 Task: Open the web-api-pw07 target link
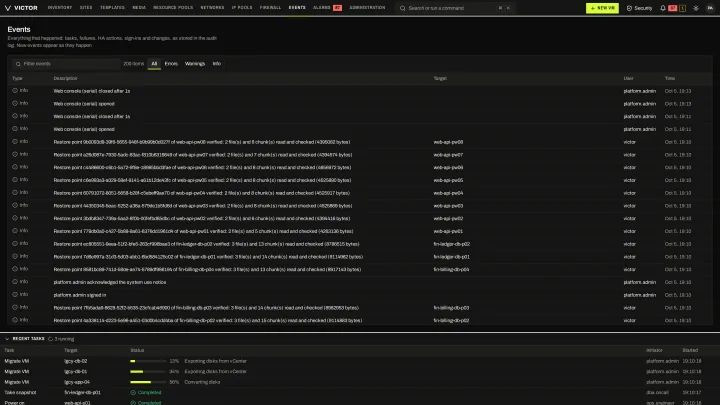pos(448,155)
